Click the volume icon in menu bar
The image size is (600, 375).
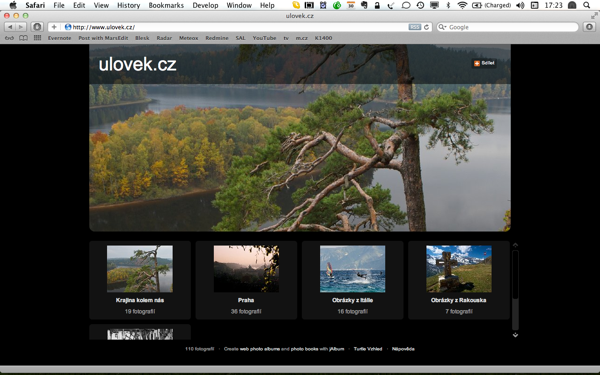point(520,5)
